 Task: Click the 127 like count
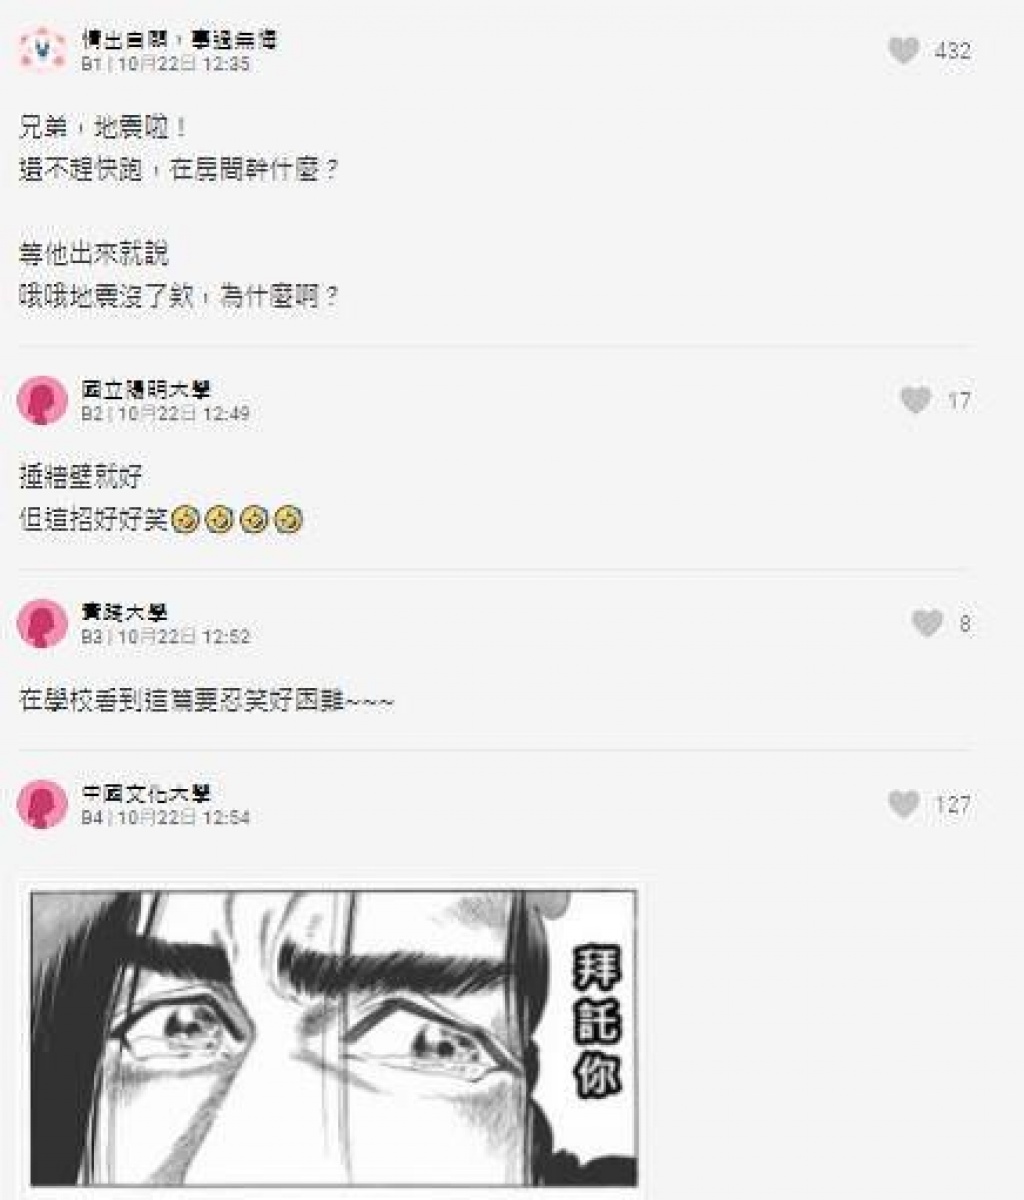coord(952,805)
